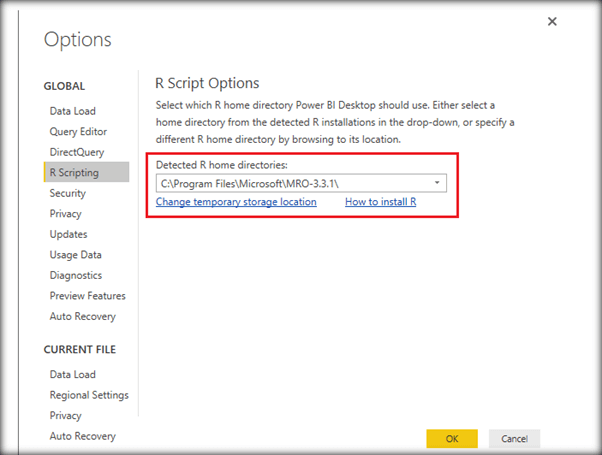Go to DirectQuery options

pos(77,152)
